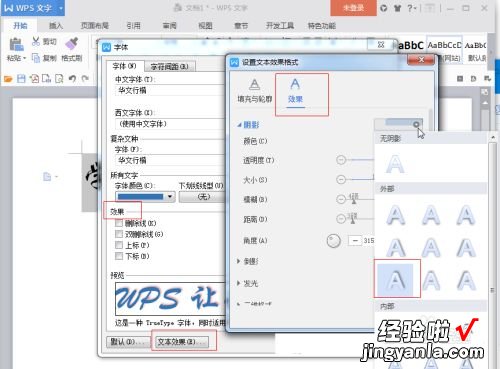Open the 视图 ribbon tab
The width and height of the screenshot is (500, 369).
tap(205, 26)
